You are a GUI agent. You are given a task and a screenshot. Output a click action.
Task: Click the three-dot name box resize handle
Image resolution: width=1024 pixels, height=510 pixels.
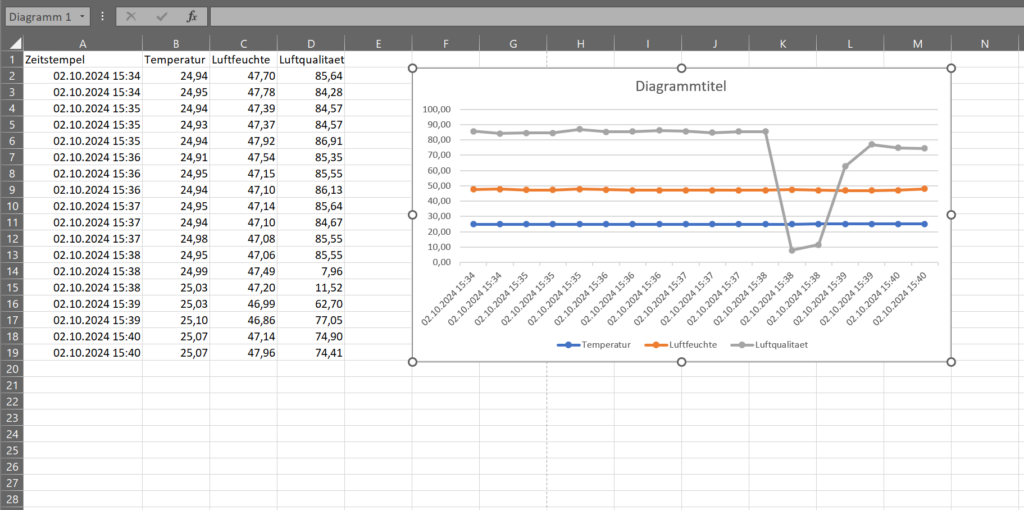coord(102,17)
